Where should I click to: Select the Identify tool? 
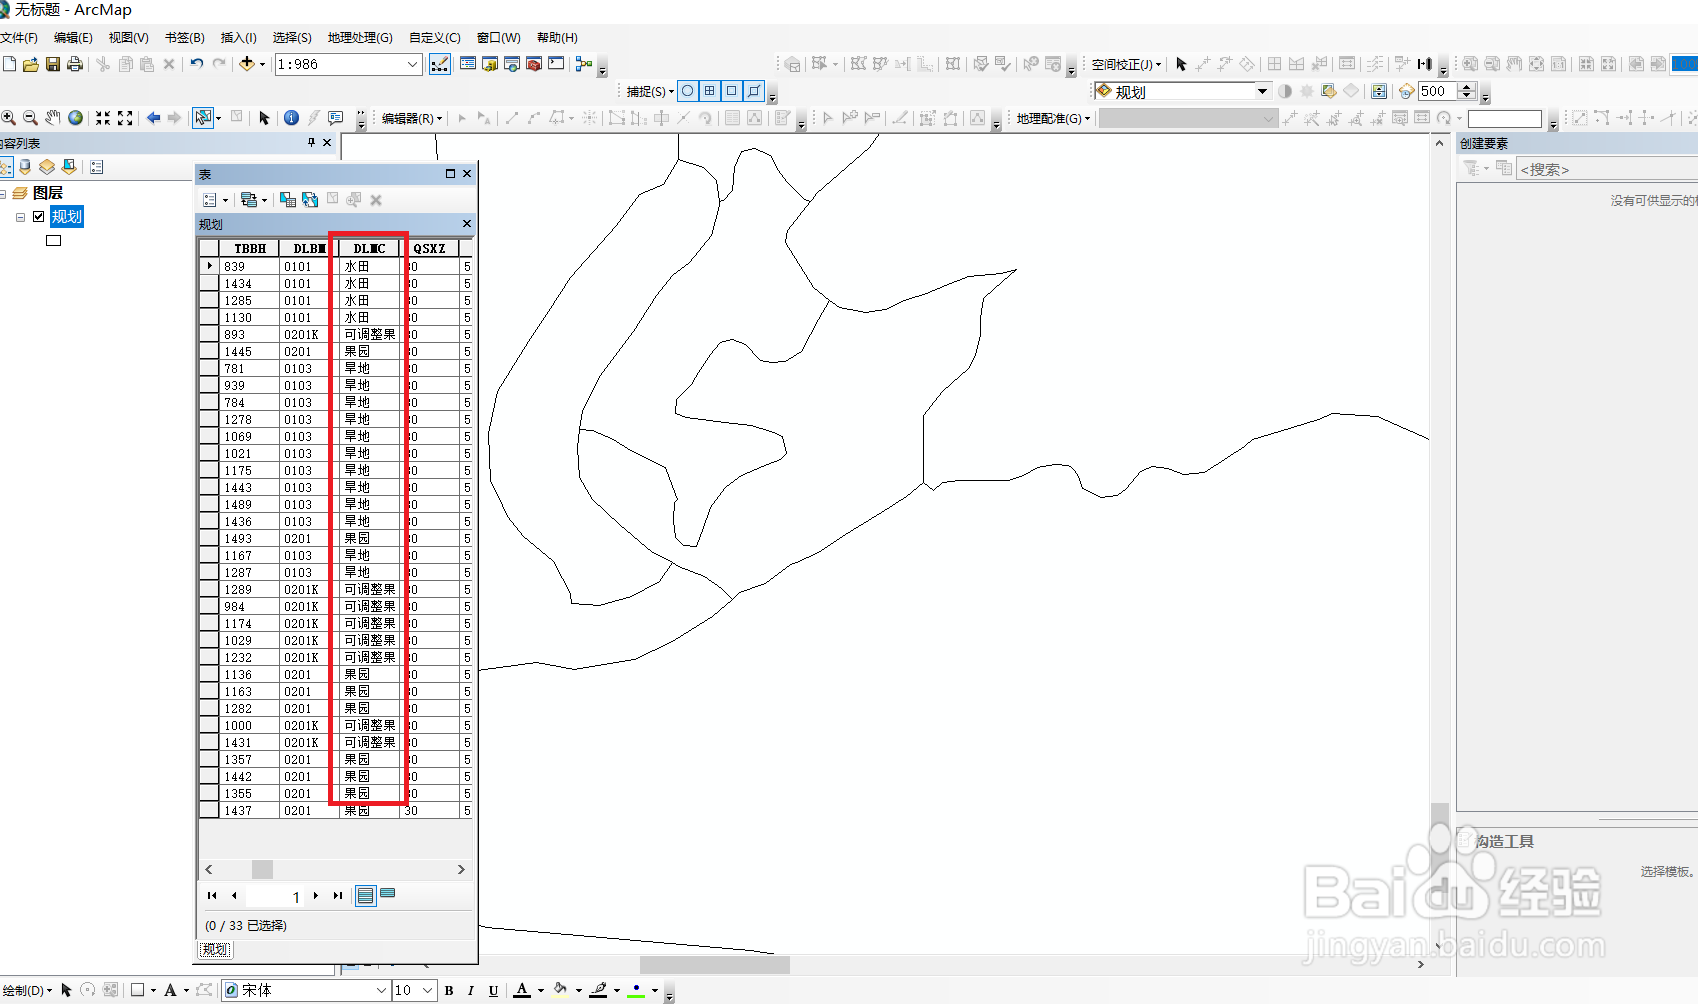(x=291, y=117)
